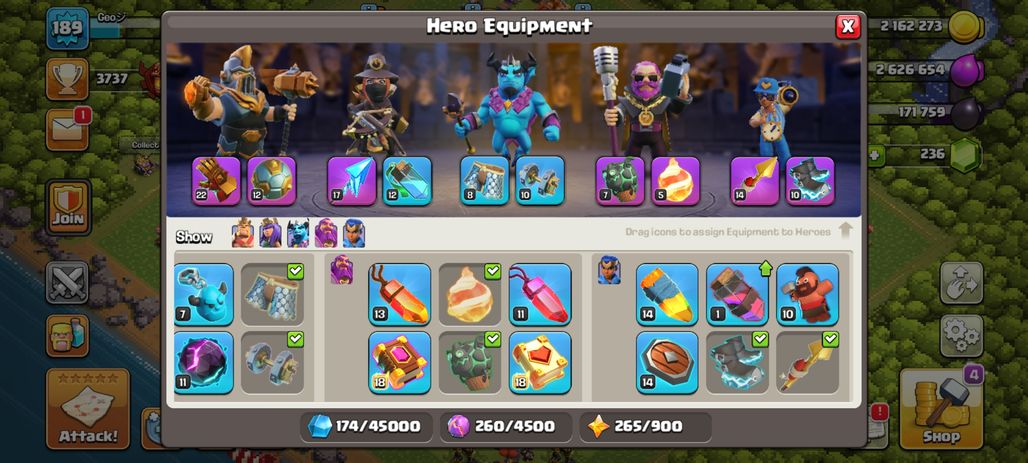Open the level 18 Rage Gem book equipment
Viewport: 1028px width, 463px height.
click(399, 362)
